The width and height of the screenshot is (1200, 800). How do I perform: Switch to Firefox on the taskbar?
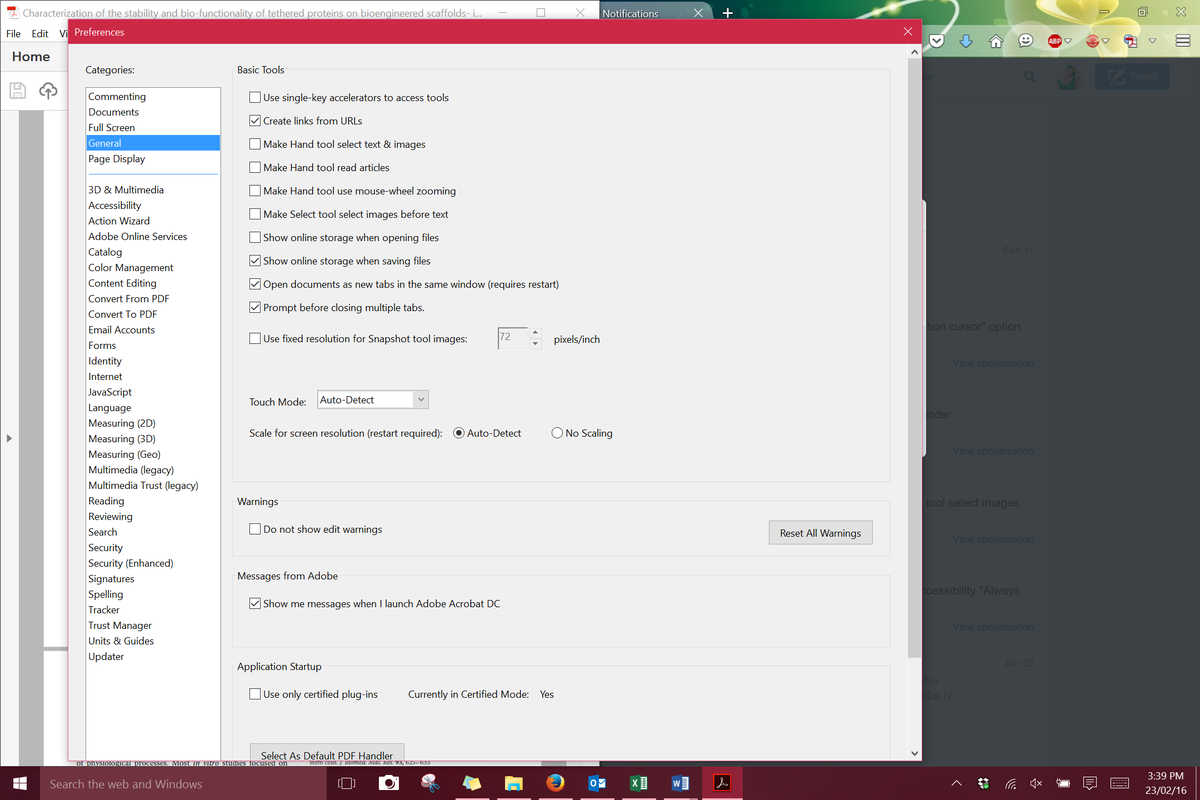pos(555,783)
